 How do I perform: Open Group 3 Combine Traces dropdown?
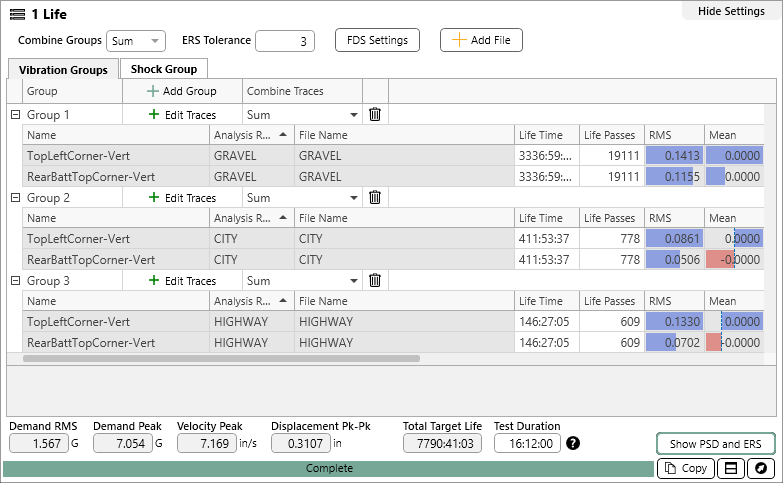(x=301, y=281)
